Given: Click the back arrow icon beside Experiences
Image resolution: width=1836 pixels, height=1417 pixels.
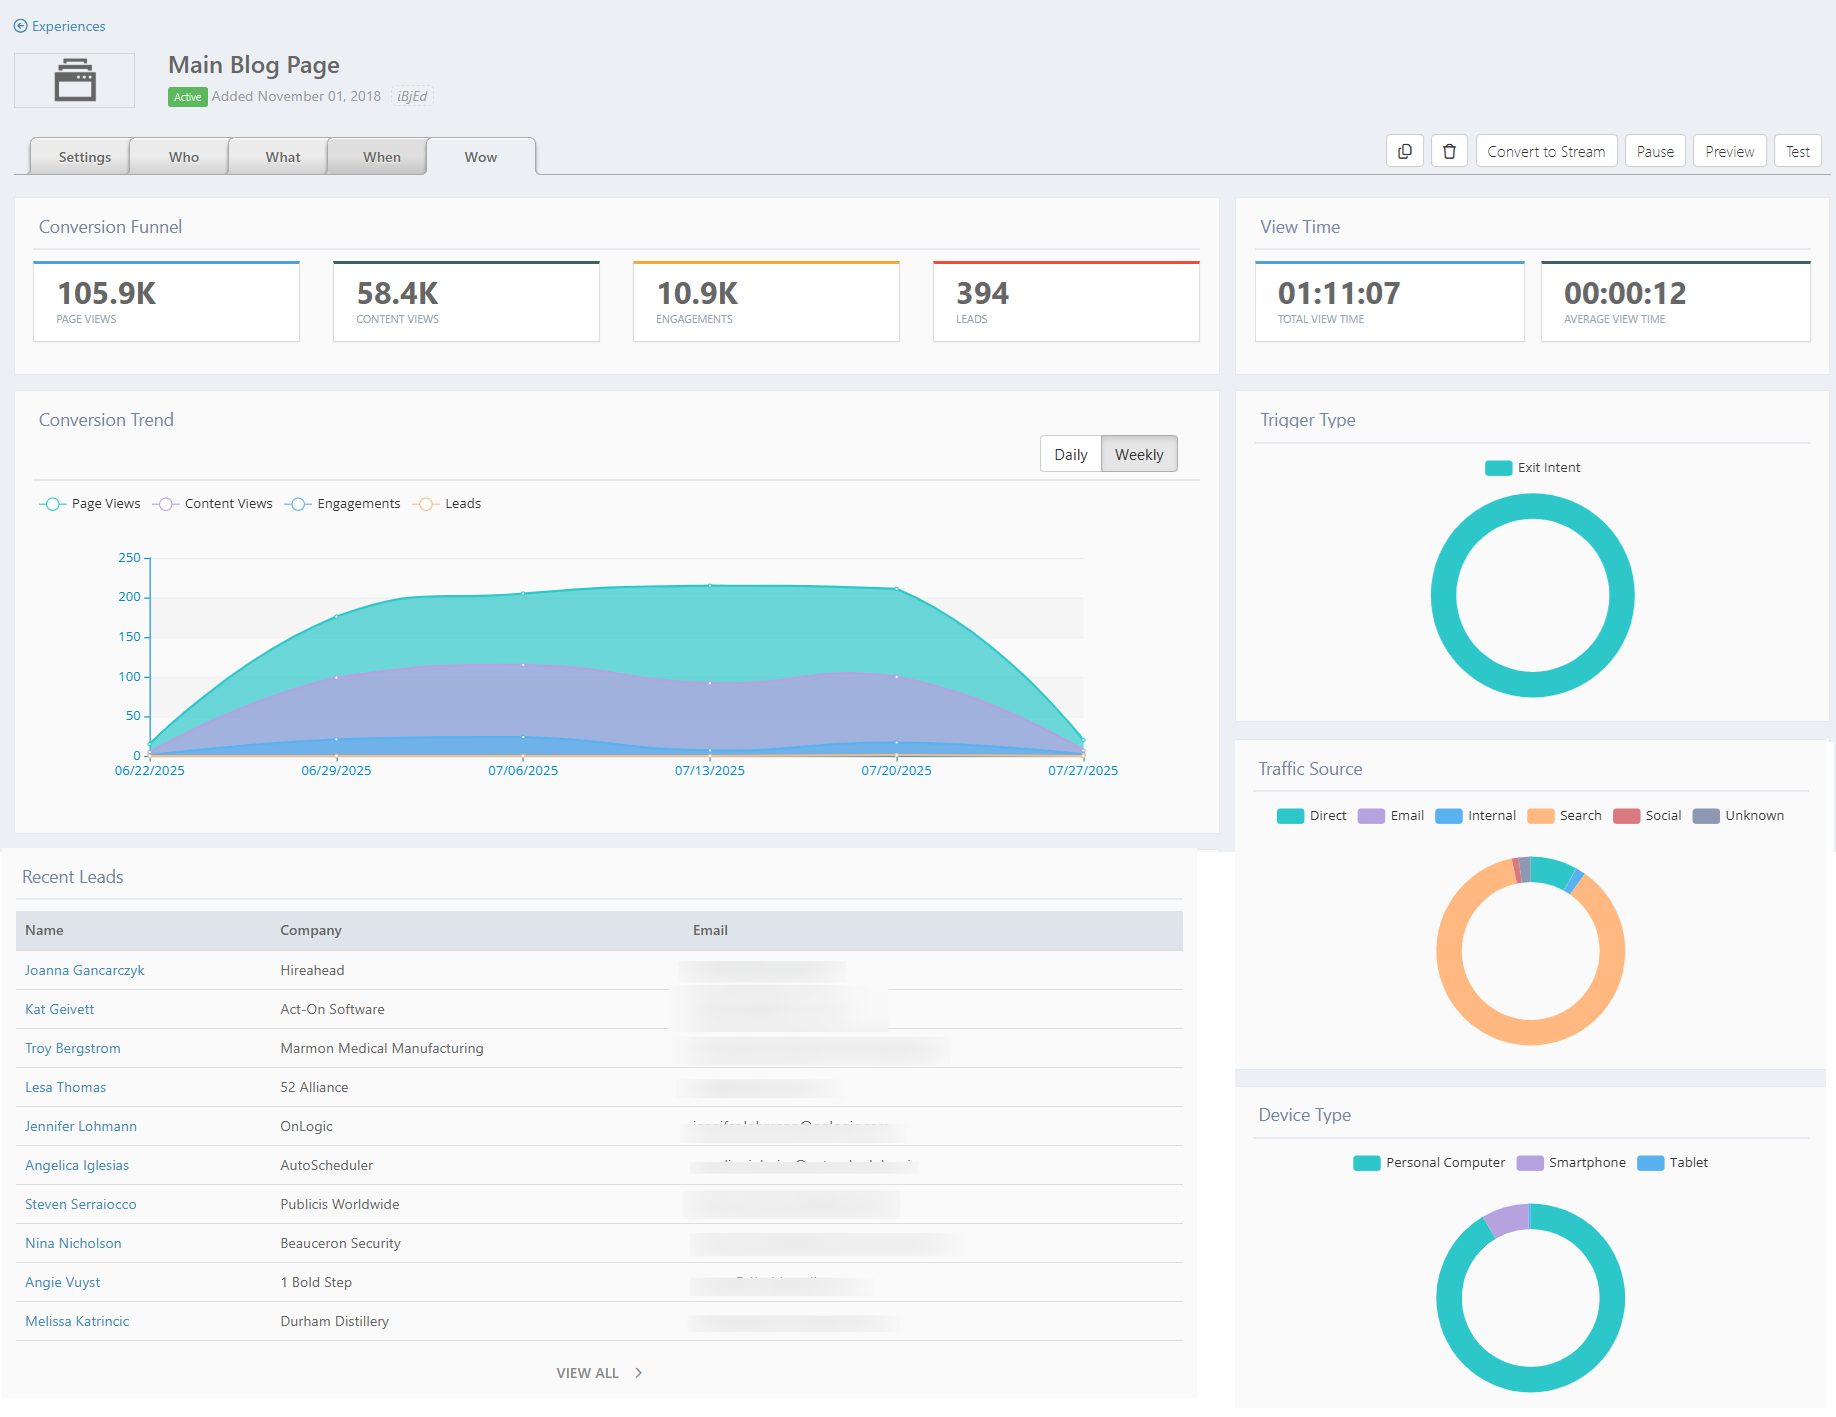Looking at the screenshot, I should (20, 26).
